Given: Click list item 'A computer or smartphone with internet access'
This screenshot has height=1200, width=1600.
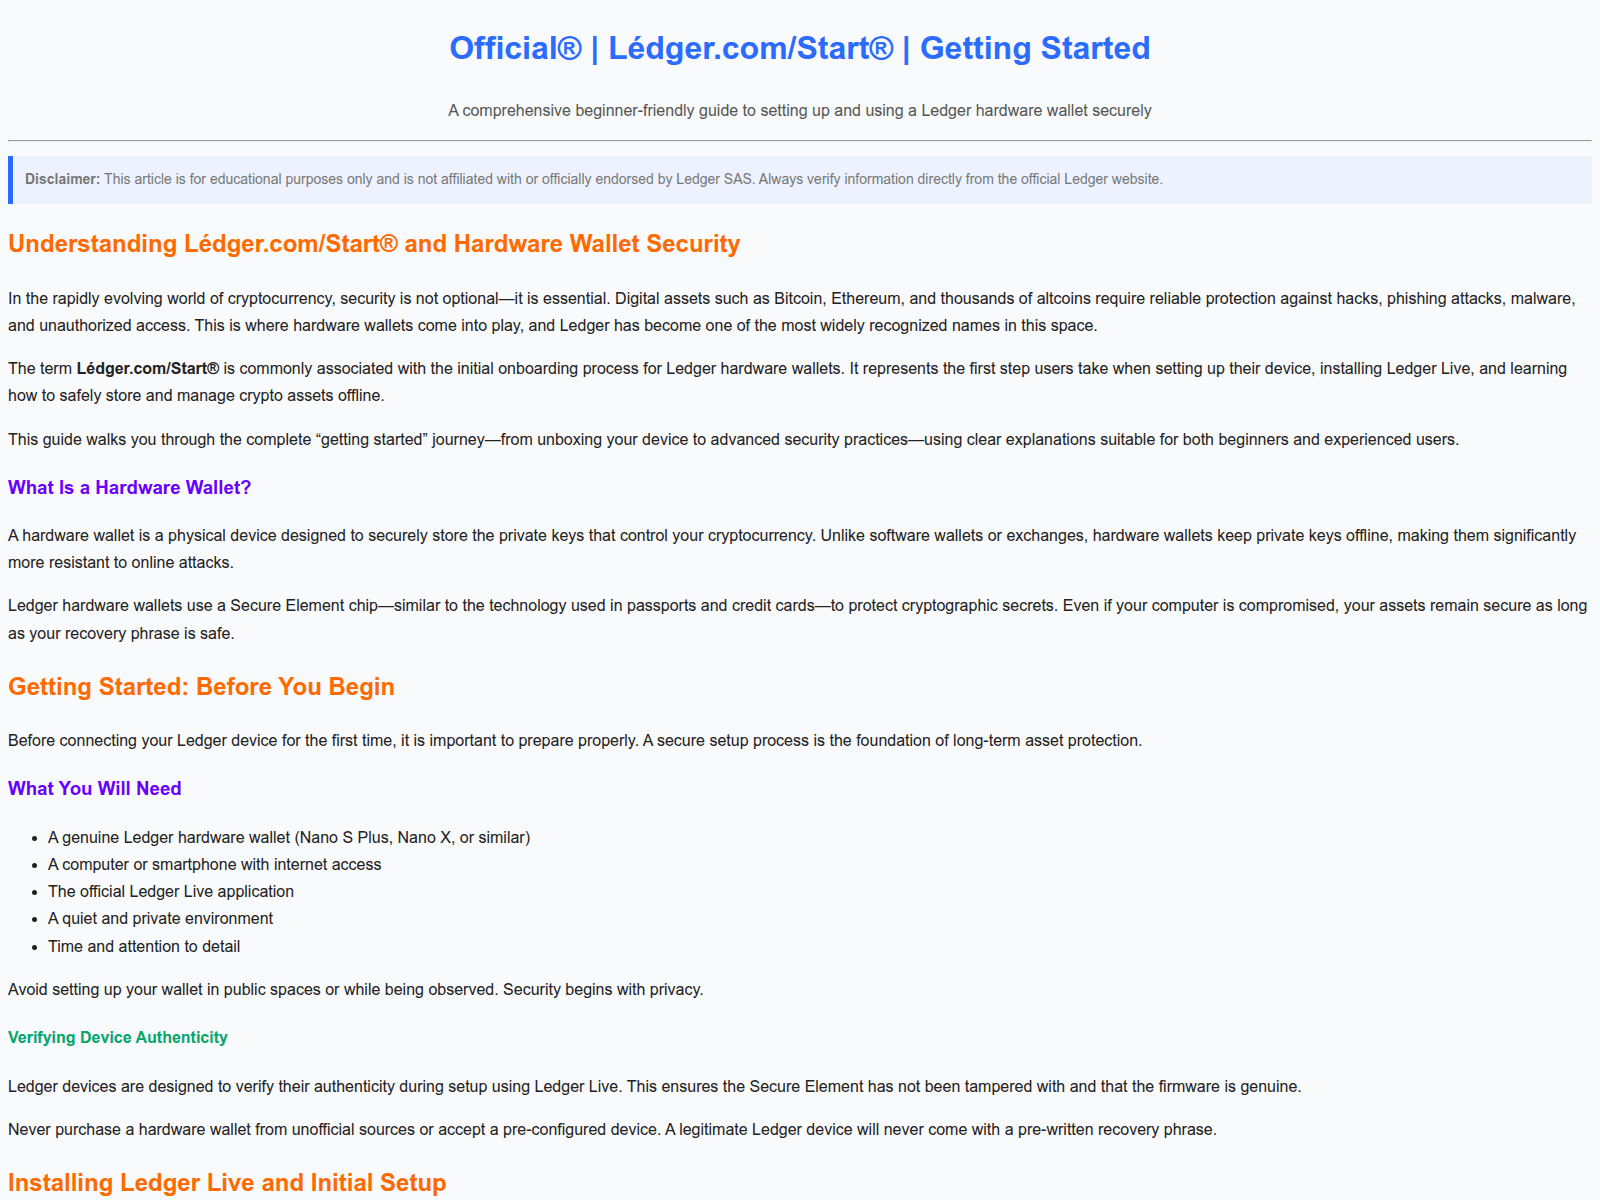Looking at the screenshot, I should coord(214,864).
